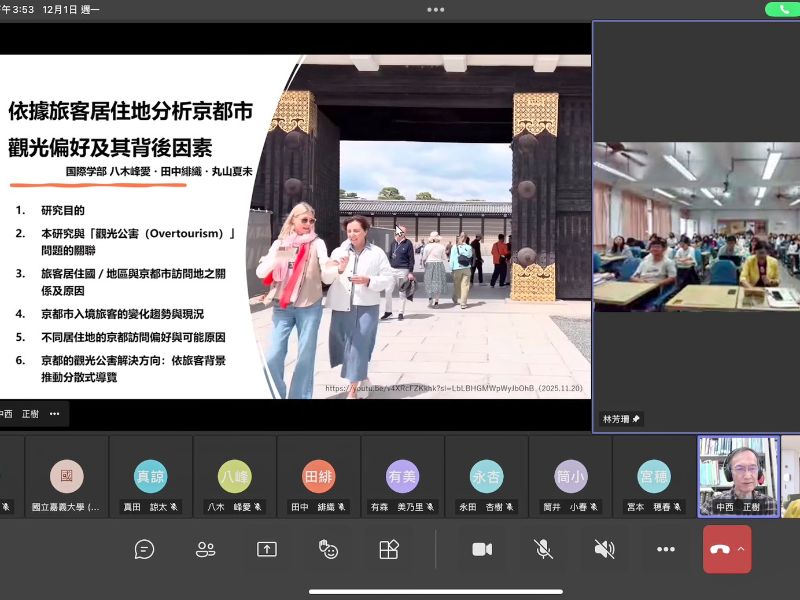Unmute the speaker audio

coord(603,549)
